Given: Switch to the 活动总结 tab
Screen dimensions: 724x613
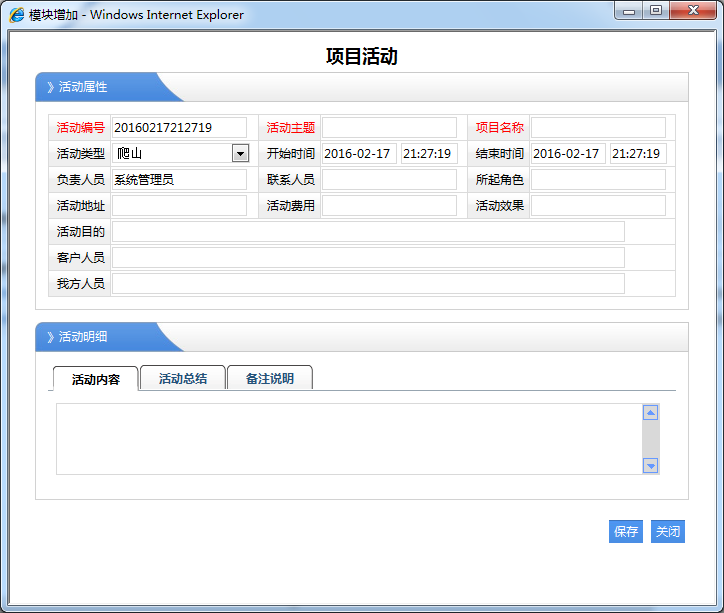Looking at the screenshot, I should (183, 379).
